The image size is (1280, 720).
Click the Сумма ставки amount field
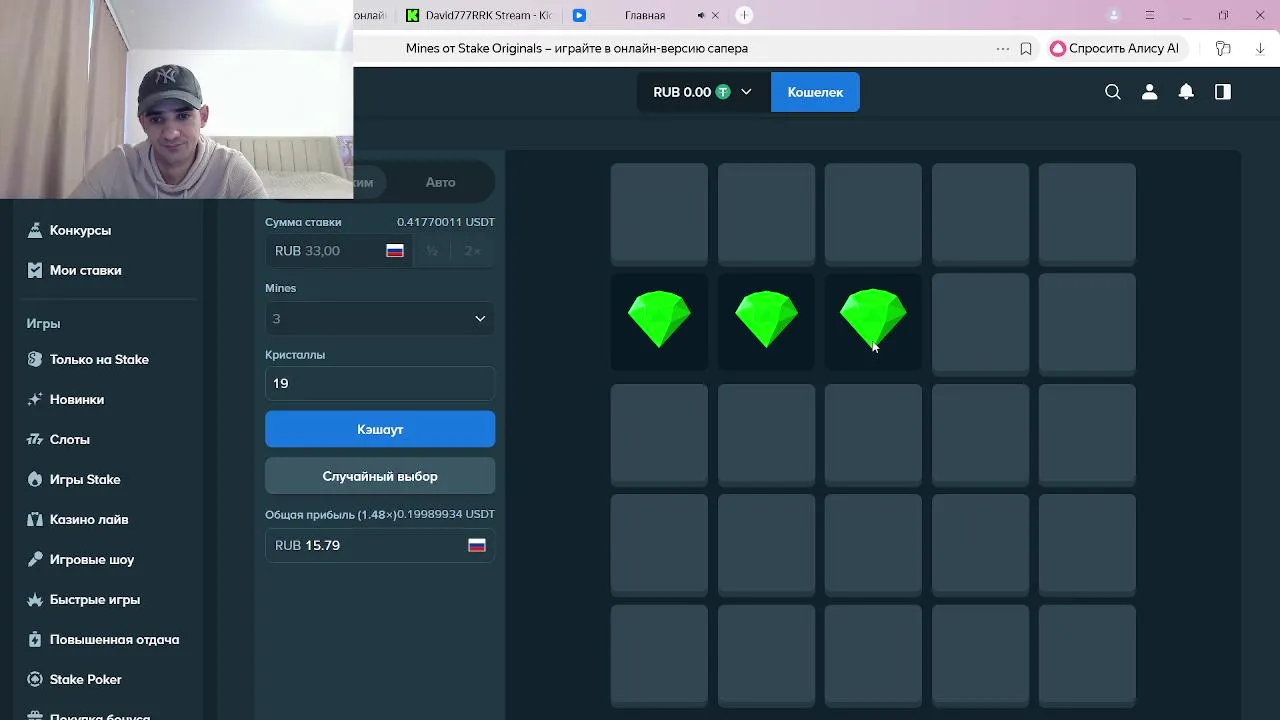pos(340,251)
